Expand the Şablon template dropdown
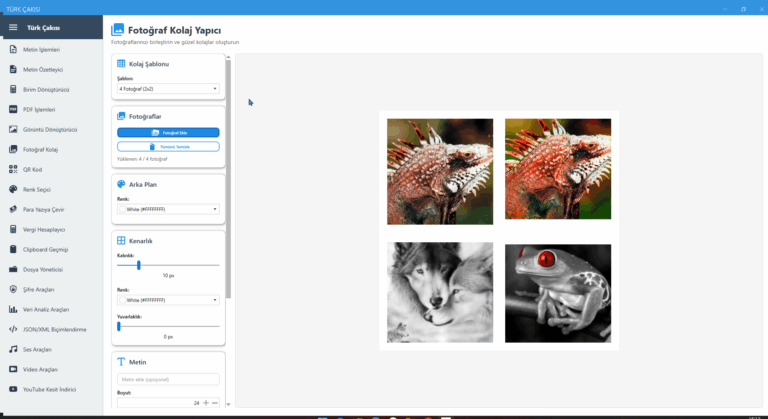Viewport: 768px width, 419px height. click(x=168, y=89)
